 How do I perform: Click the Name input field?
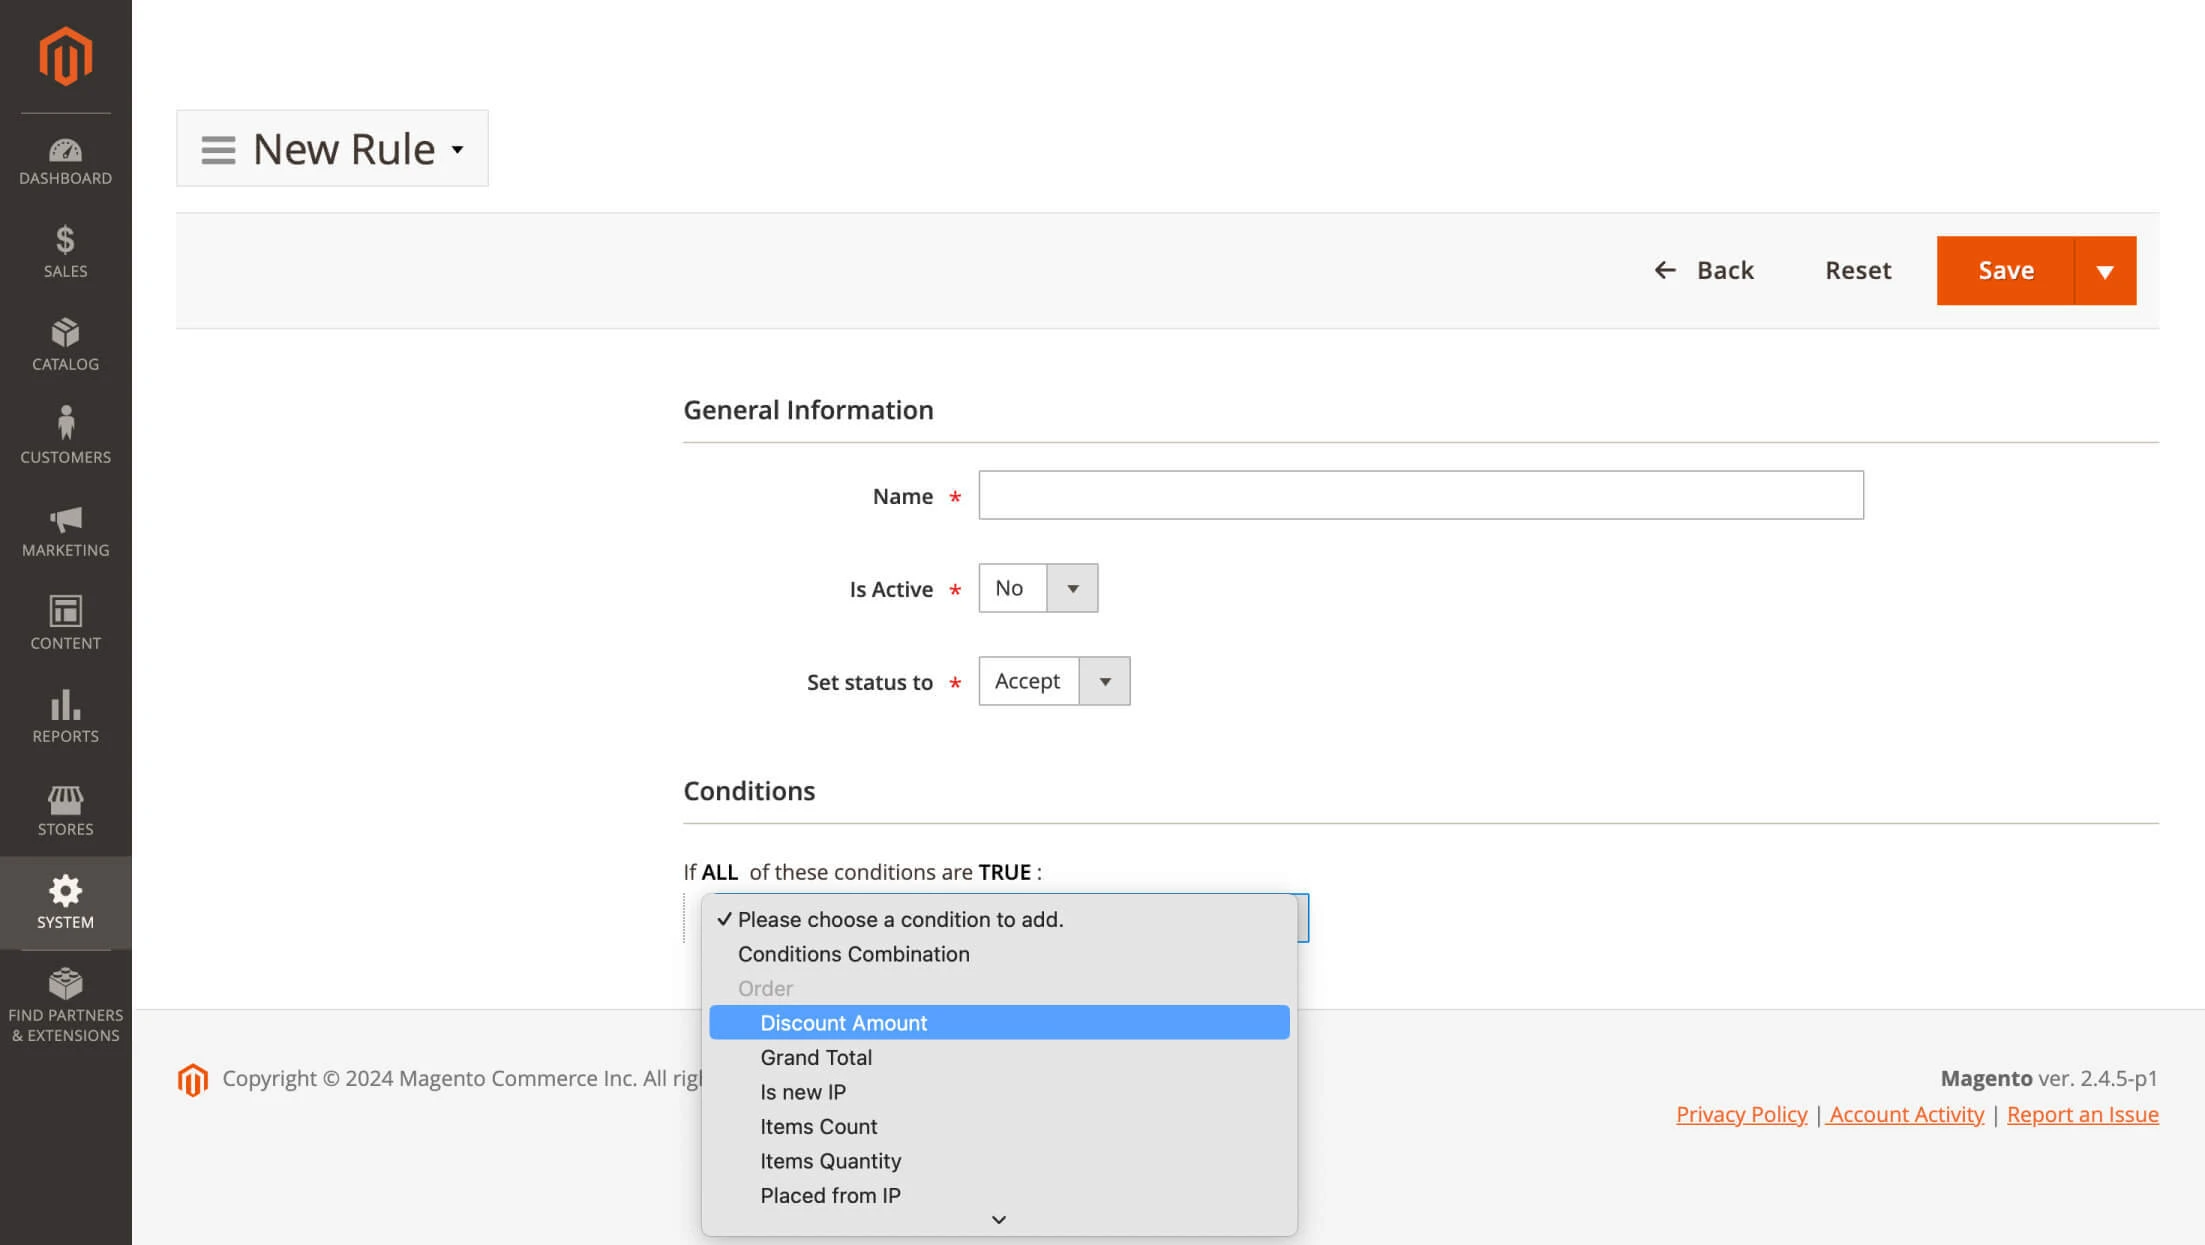point(1421,495)
